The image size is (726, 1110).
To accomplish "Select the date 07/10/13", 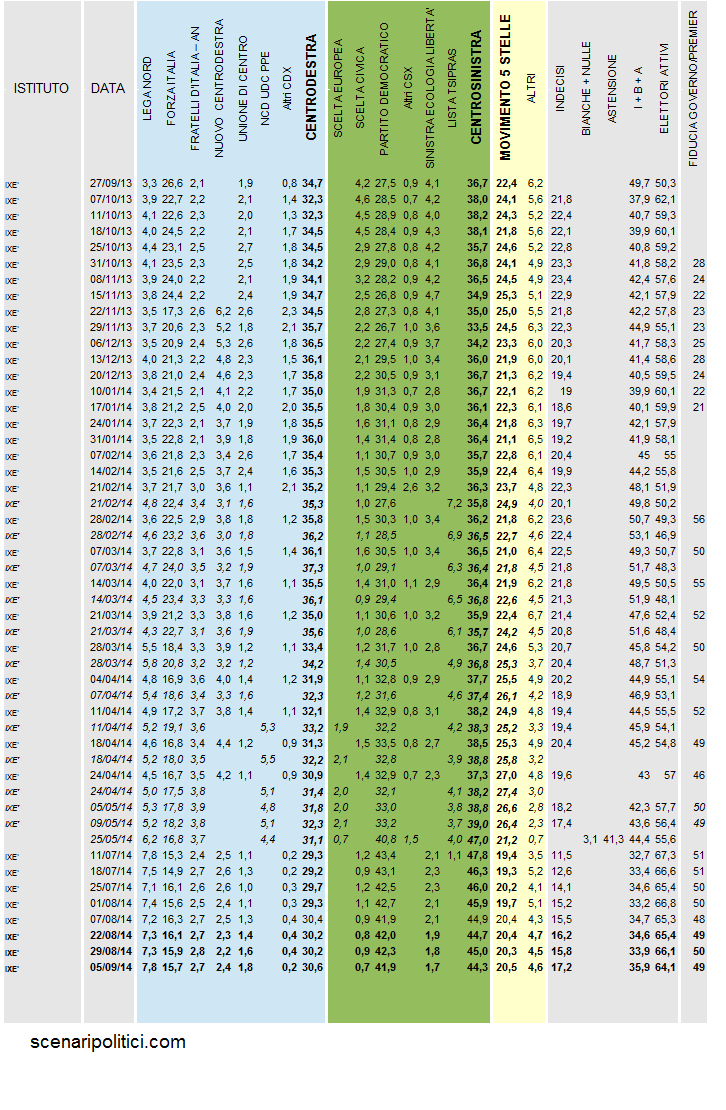I will click(x=111, y=200).
